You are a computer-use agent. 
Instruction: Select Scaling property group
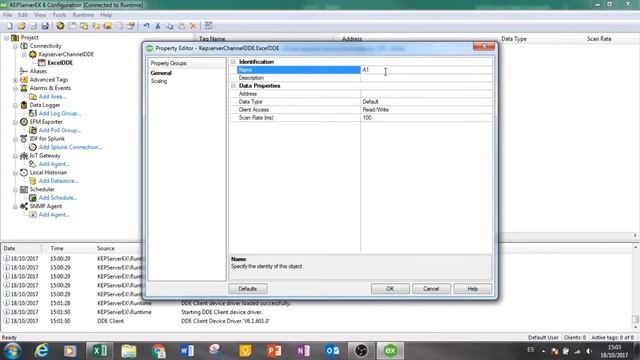pos(159,81)
